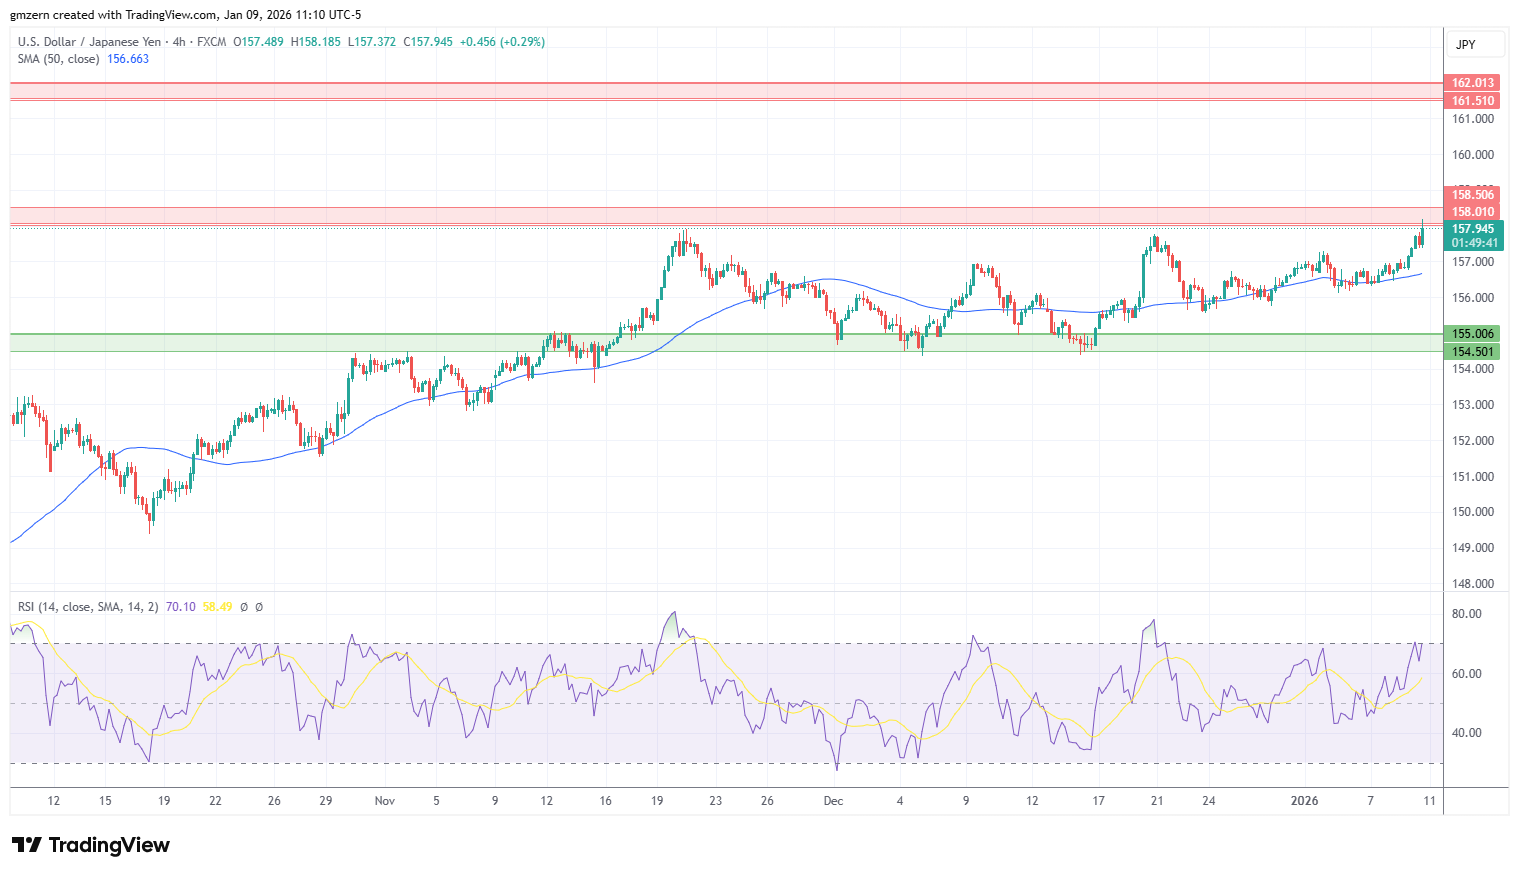Viewport: 1519px width, 875px height.
Task: Click the 2026 label on the time axis
Action: point(1304,801)
